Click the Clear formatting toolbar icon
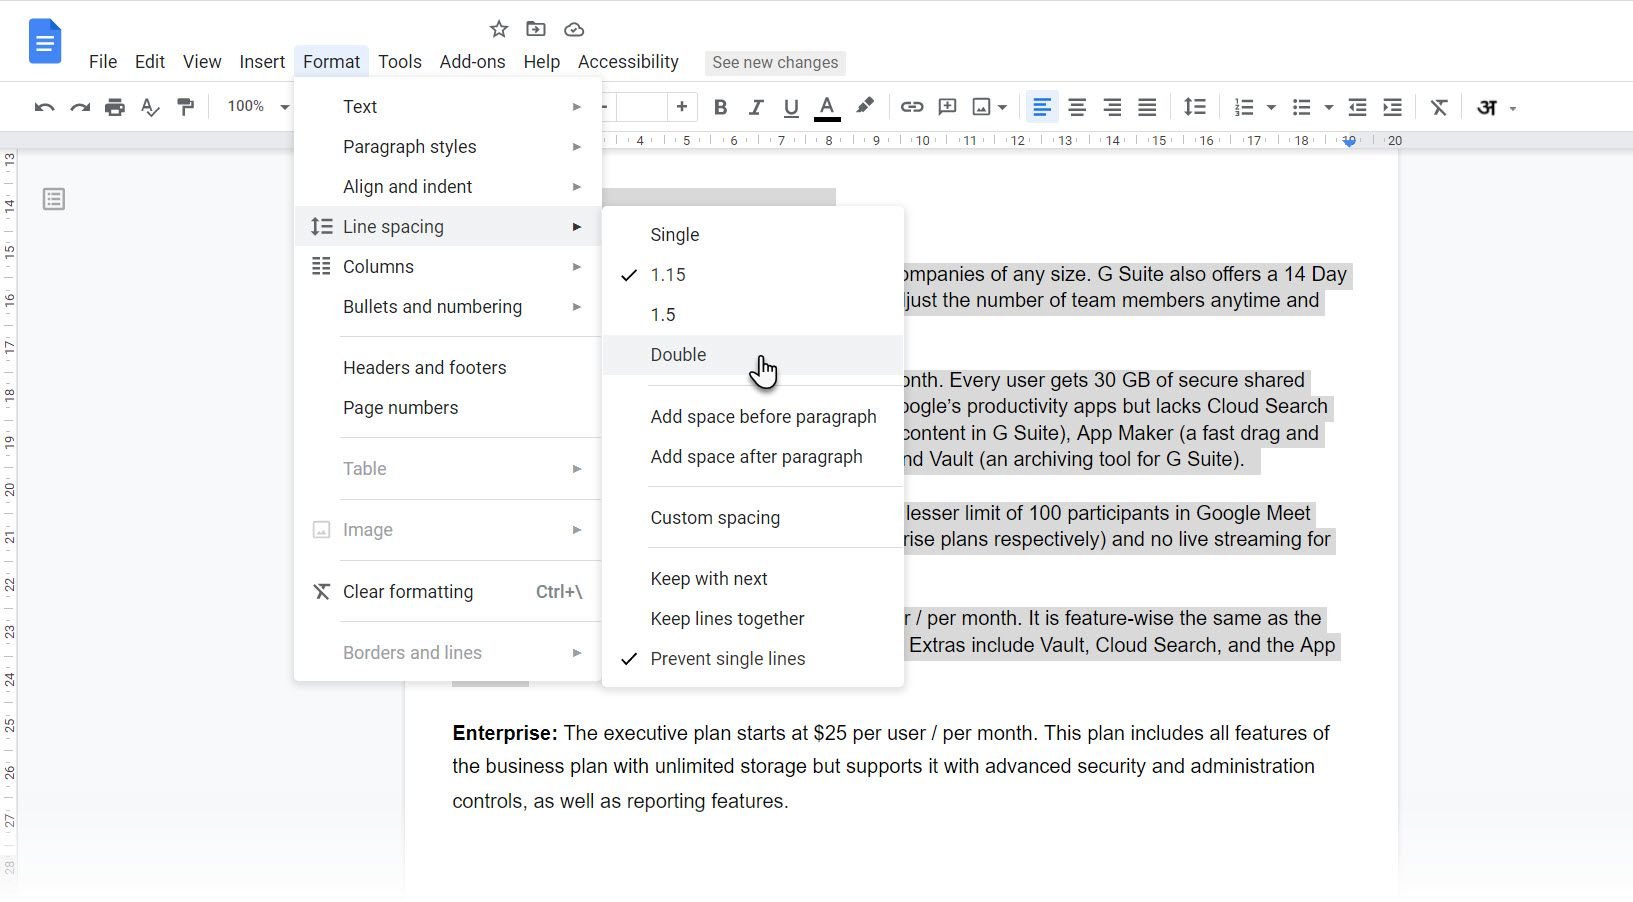Image resolution: width=1633 pixels, height=902 pixels. (1439, 107)
